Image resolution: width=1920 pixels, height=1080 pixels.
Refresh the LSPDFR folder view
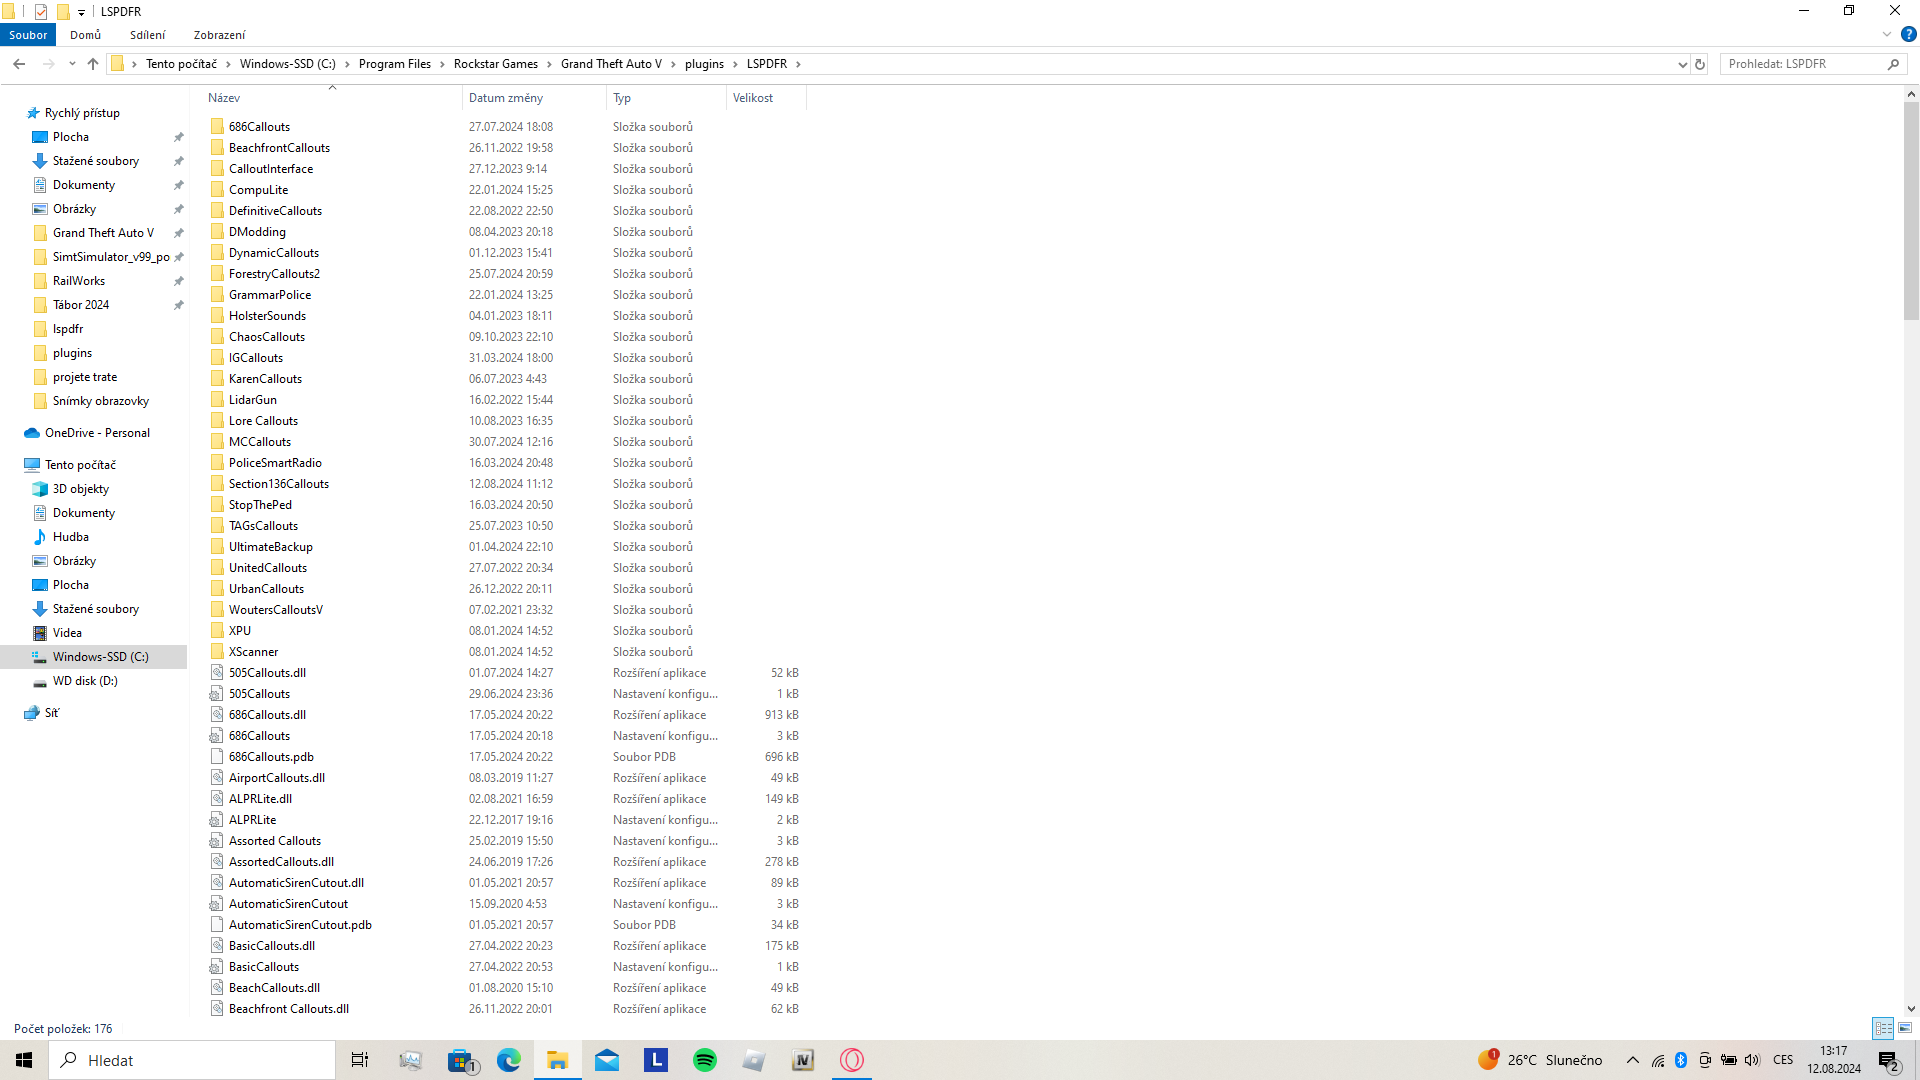pos(1699,64)
